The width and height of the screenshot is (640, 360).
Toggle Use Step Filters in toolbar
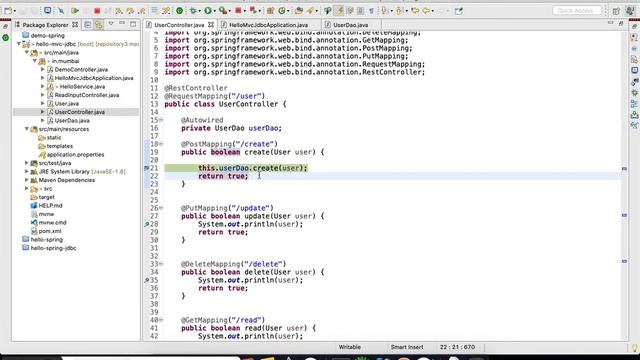pyautogui.click(x=166, y=11)
